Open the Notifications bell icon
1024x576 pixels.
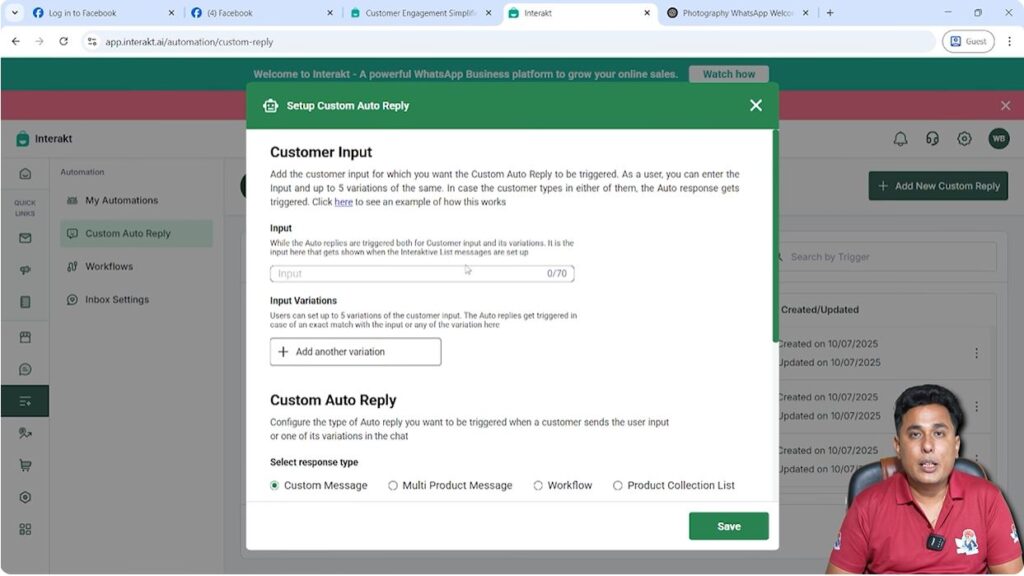click(901, 138)
